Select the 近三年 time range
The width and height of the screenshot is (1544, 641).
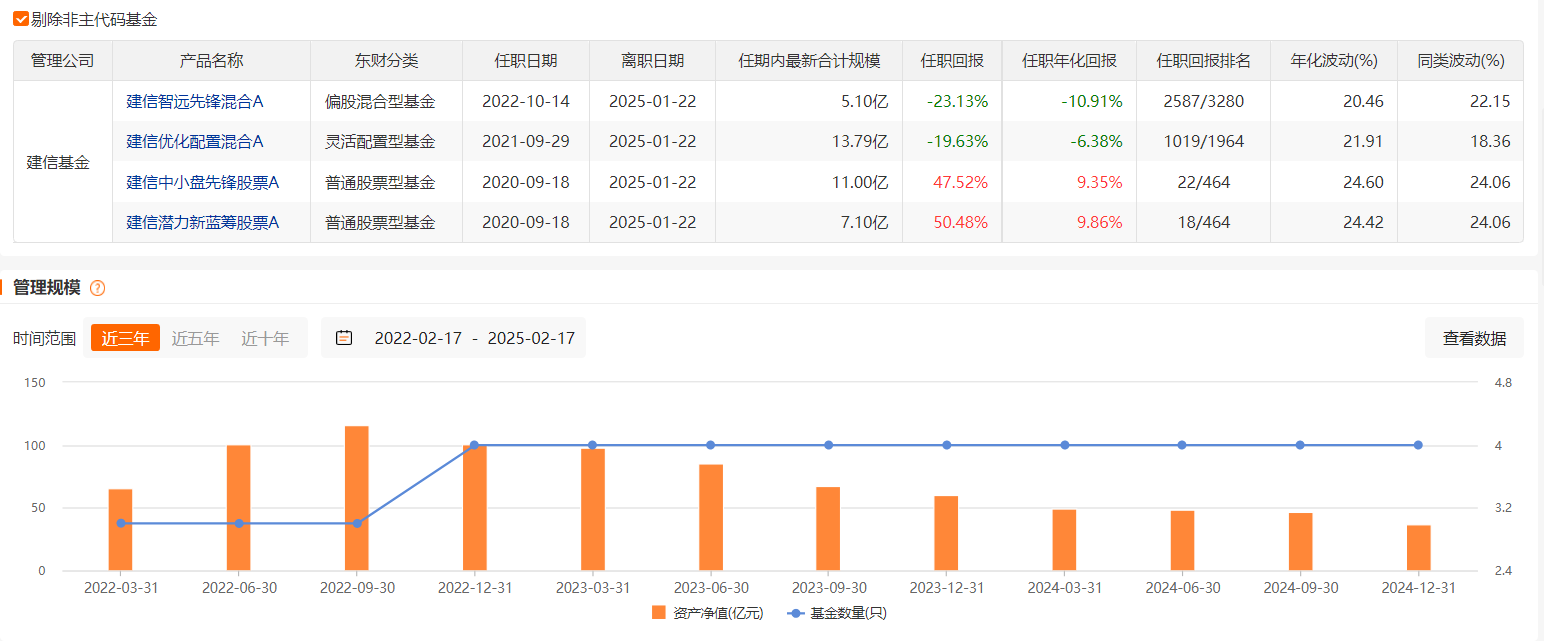pyautogui.click(x=125, y=338)
